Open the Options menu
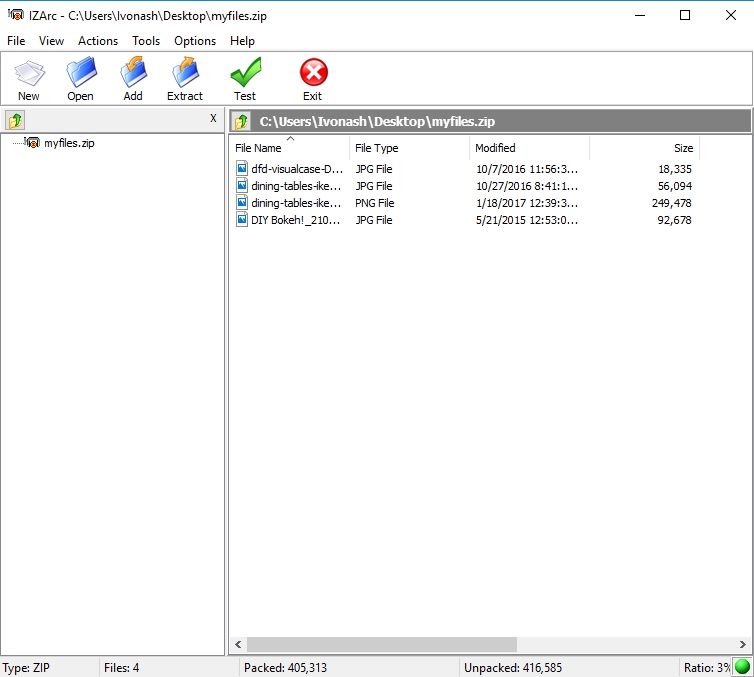This screenshot has height=677, width=754. click(x=195, y=41)
